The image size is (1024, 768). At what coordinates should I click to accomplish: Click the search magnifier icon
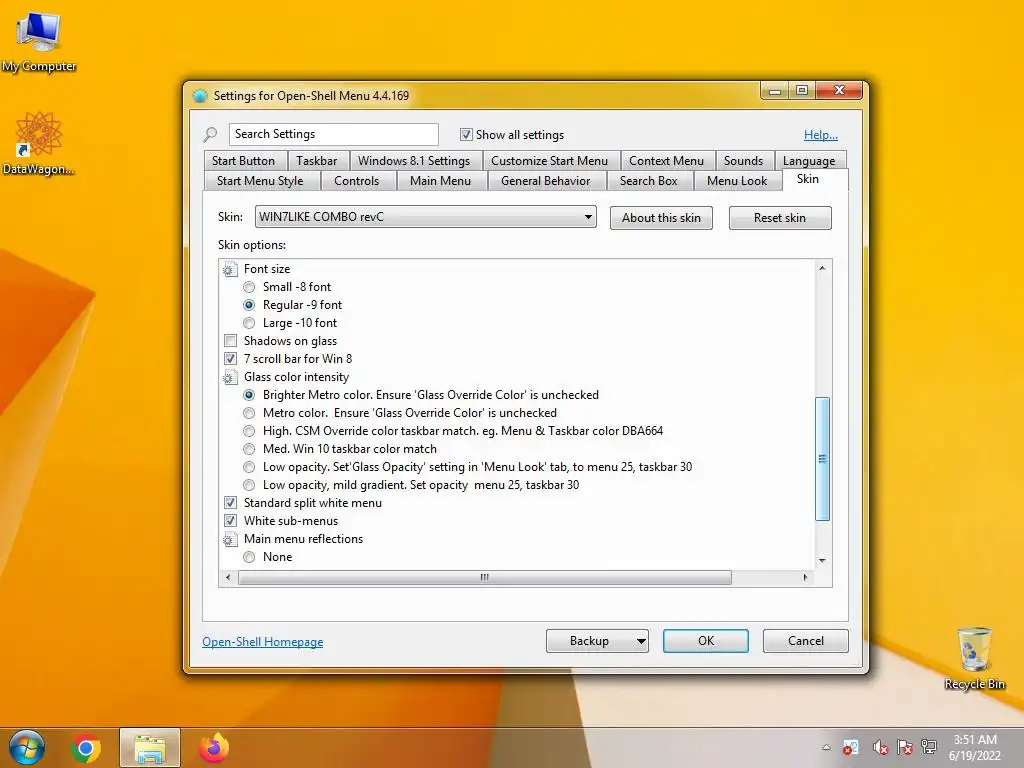pos(210,135)
